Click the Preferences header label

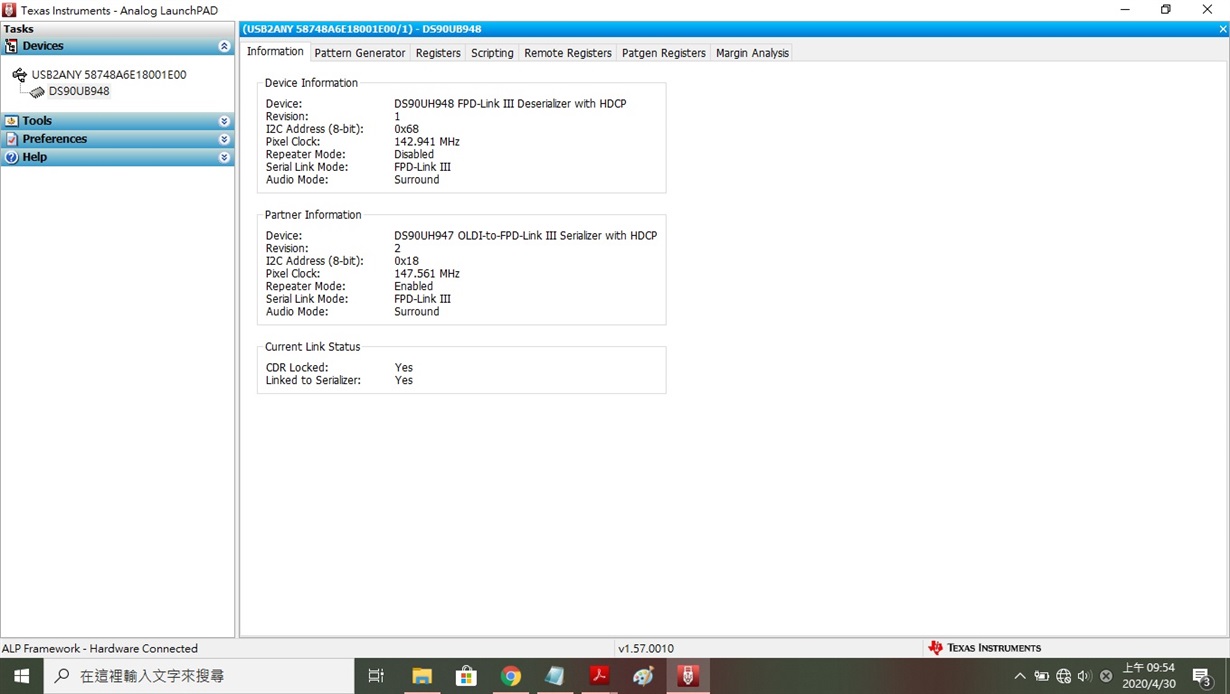pos(55,139)
